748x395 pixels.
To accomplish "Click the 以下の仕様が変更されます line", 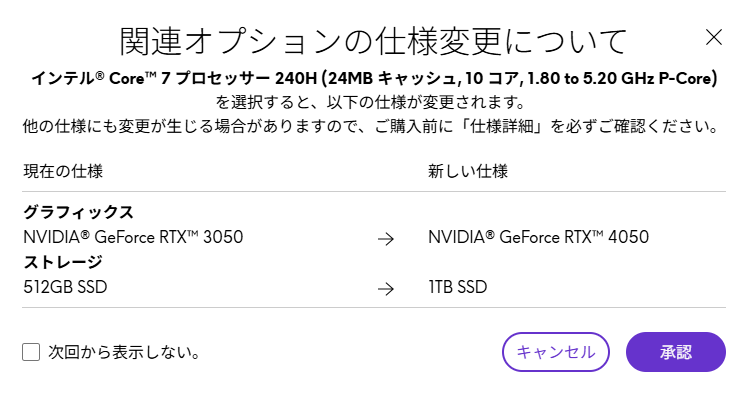I will (370, 102).
